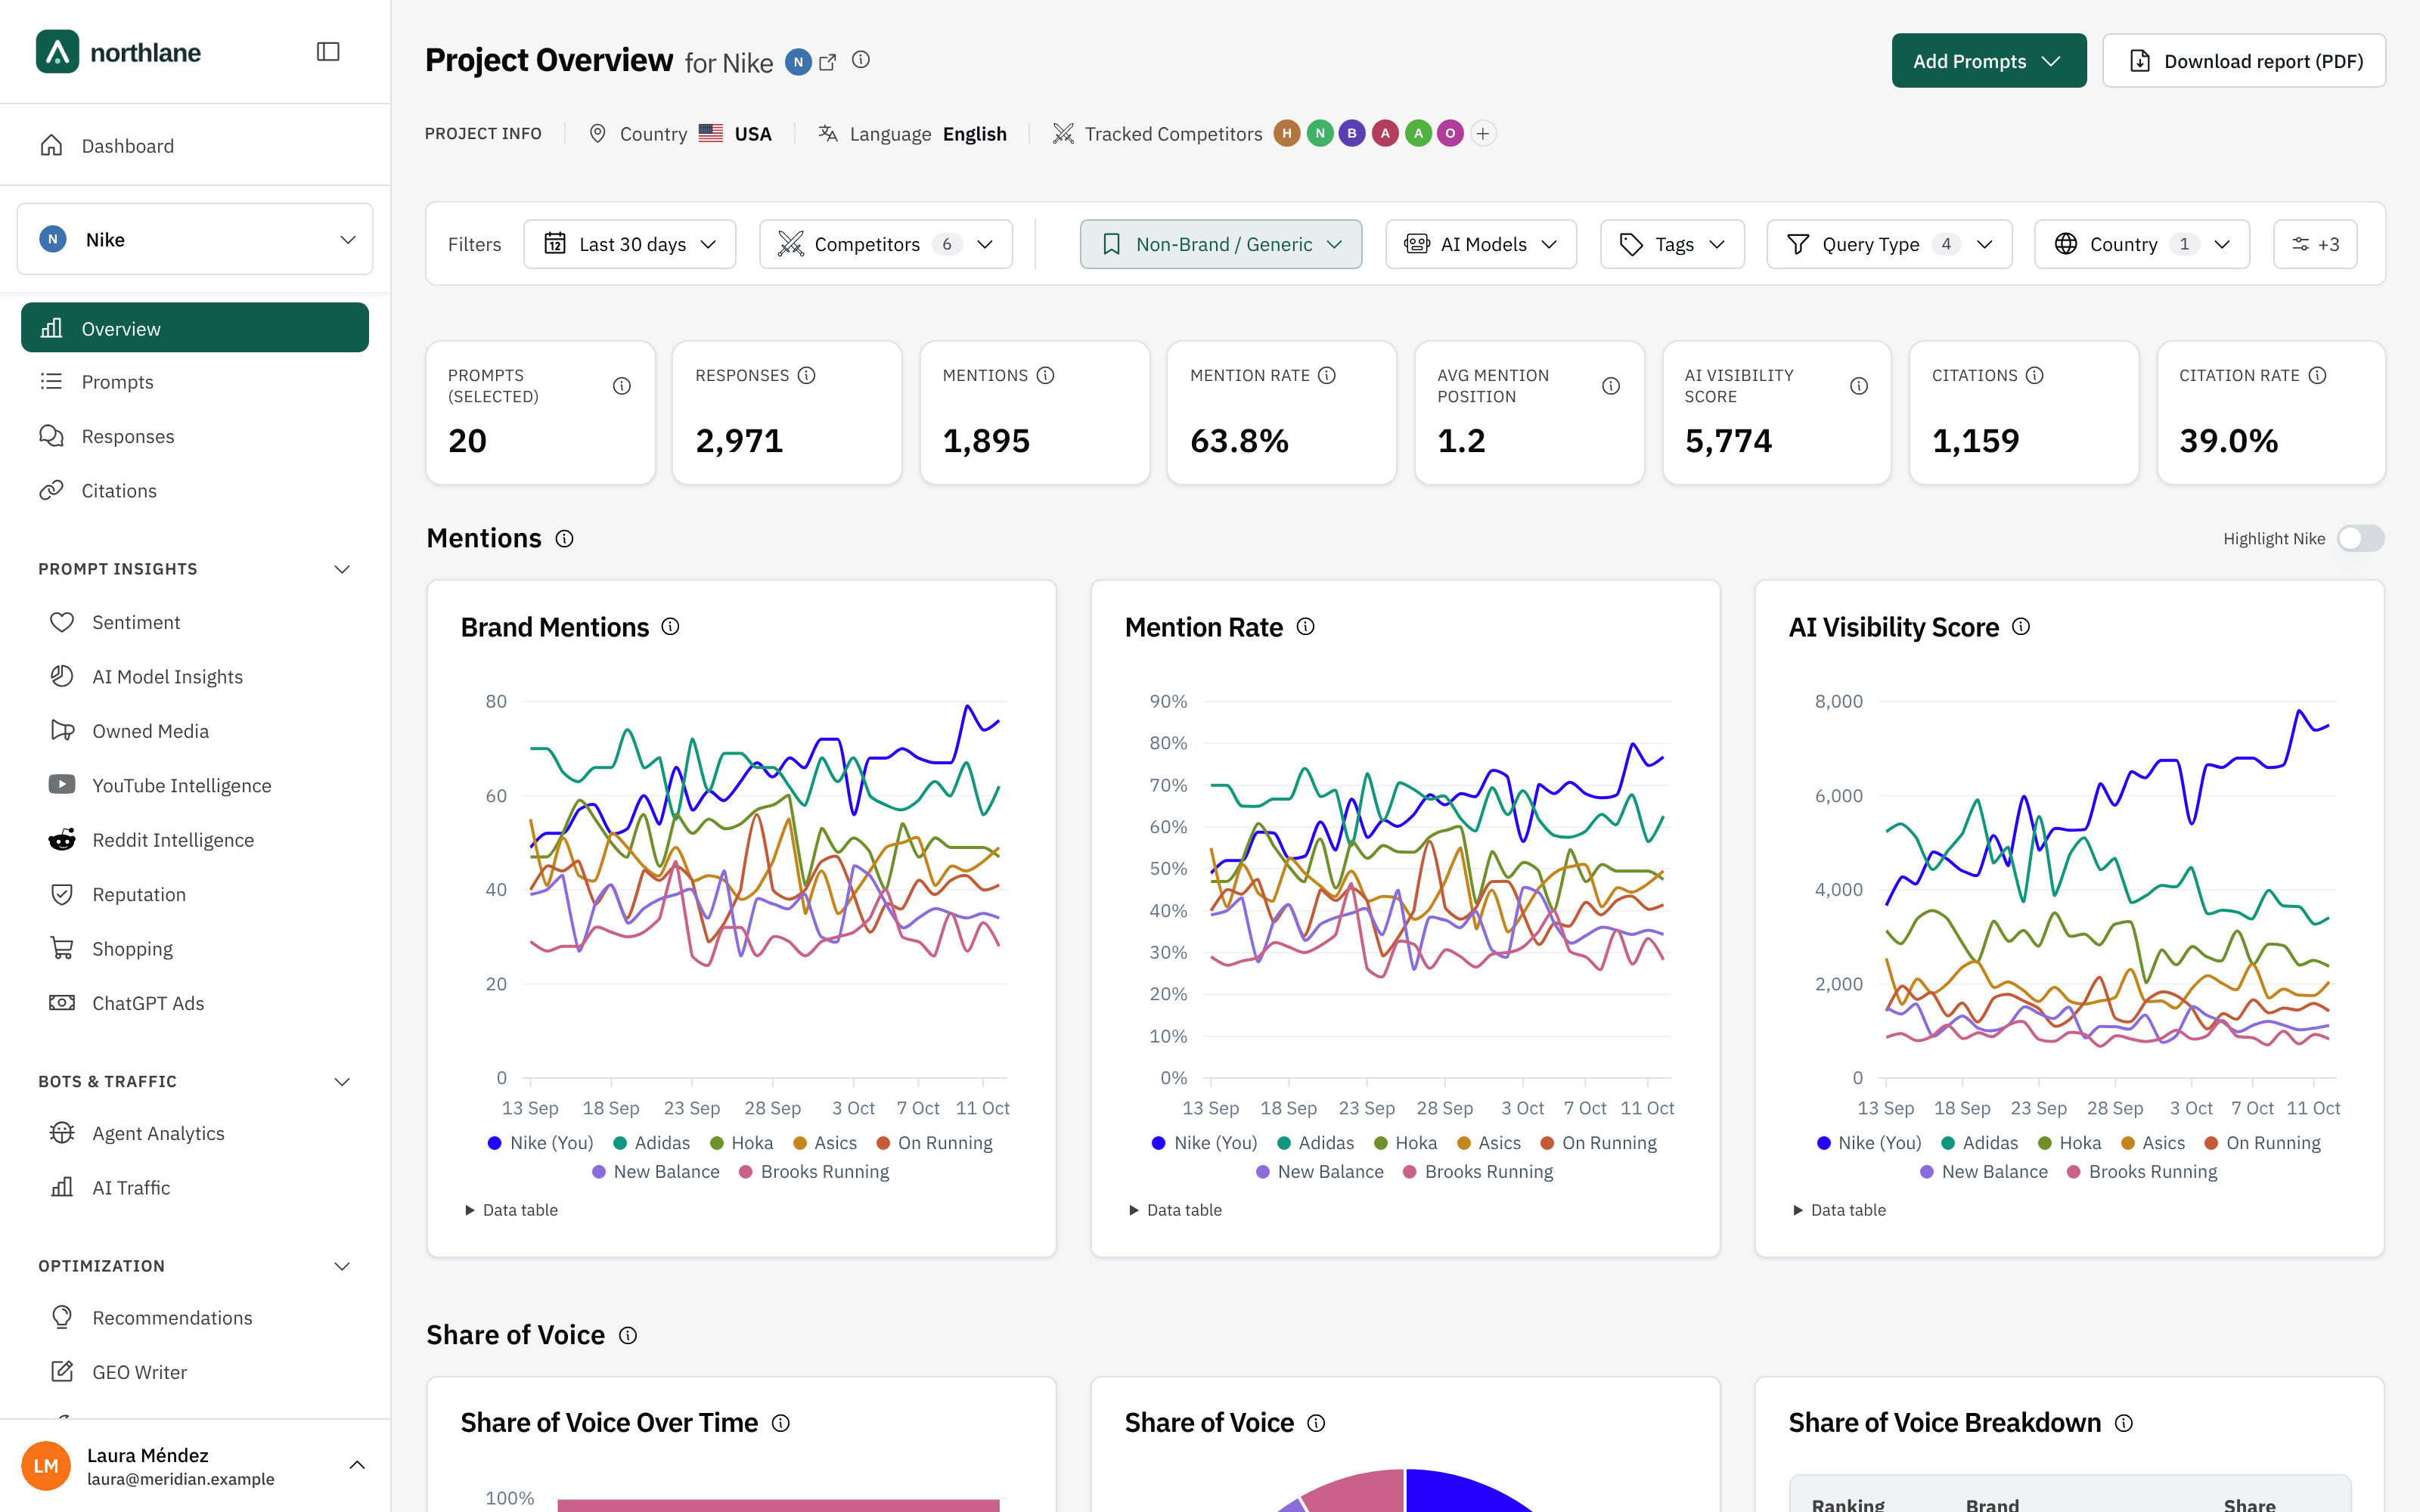Collapse the sidebar panel icon

point(328,52)
